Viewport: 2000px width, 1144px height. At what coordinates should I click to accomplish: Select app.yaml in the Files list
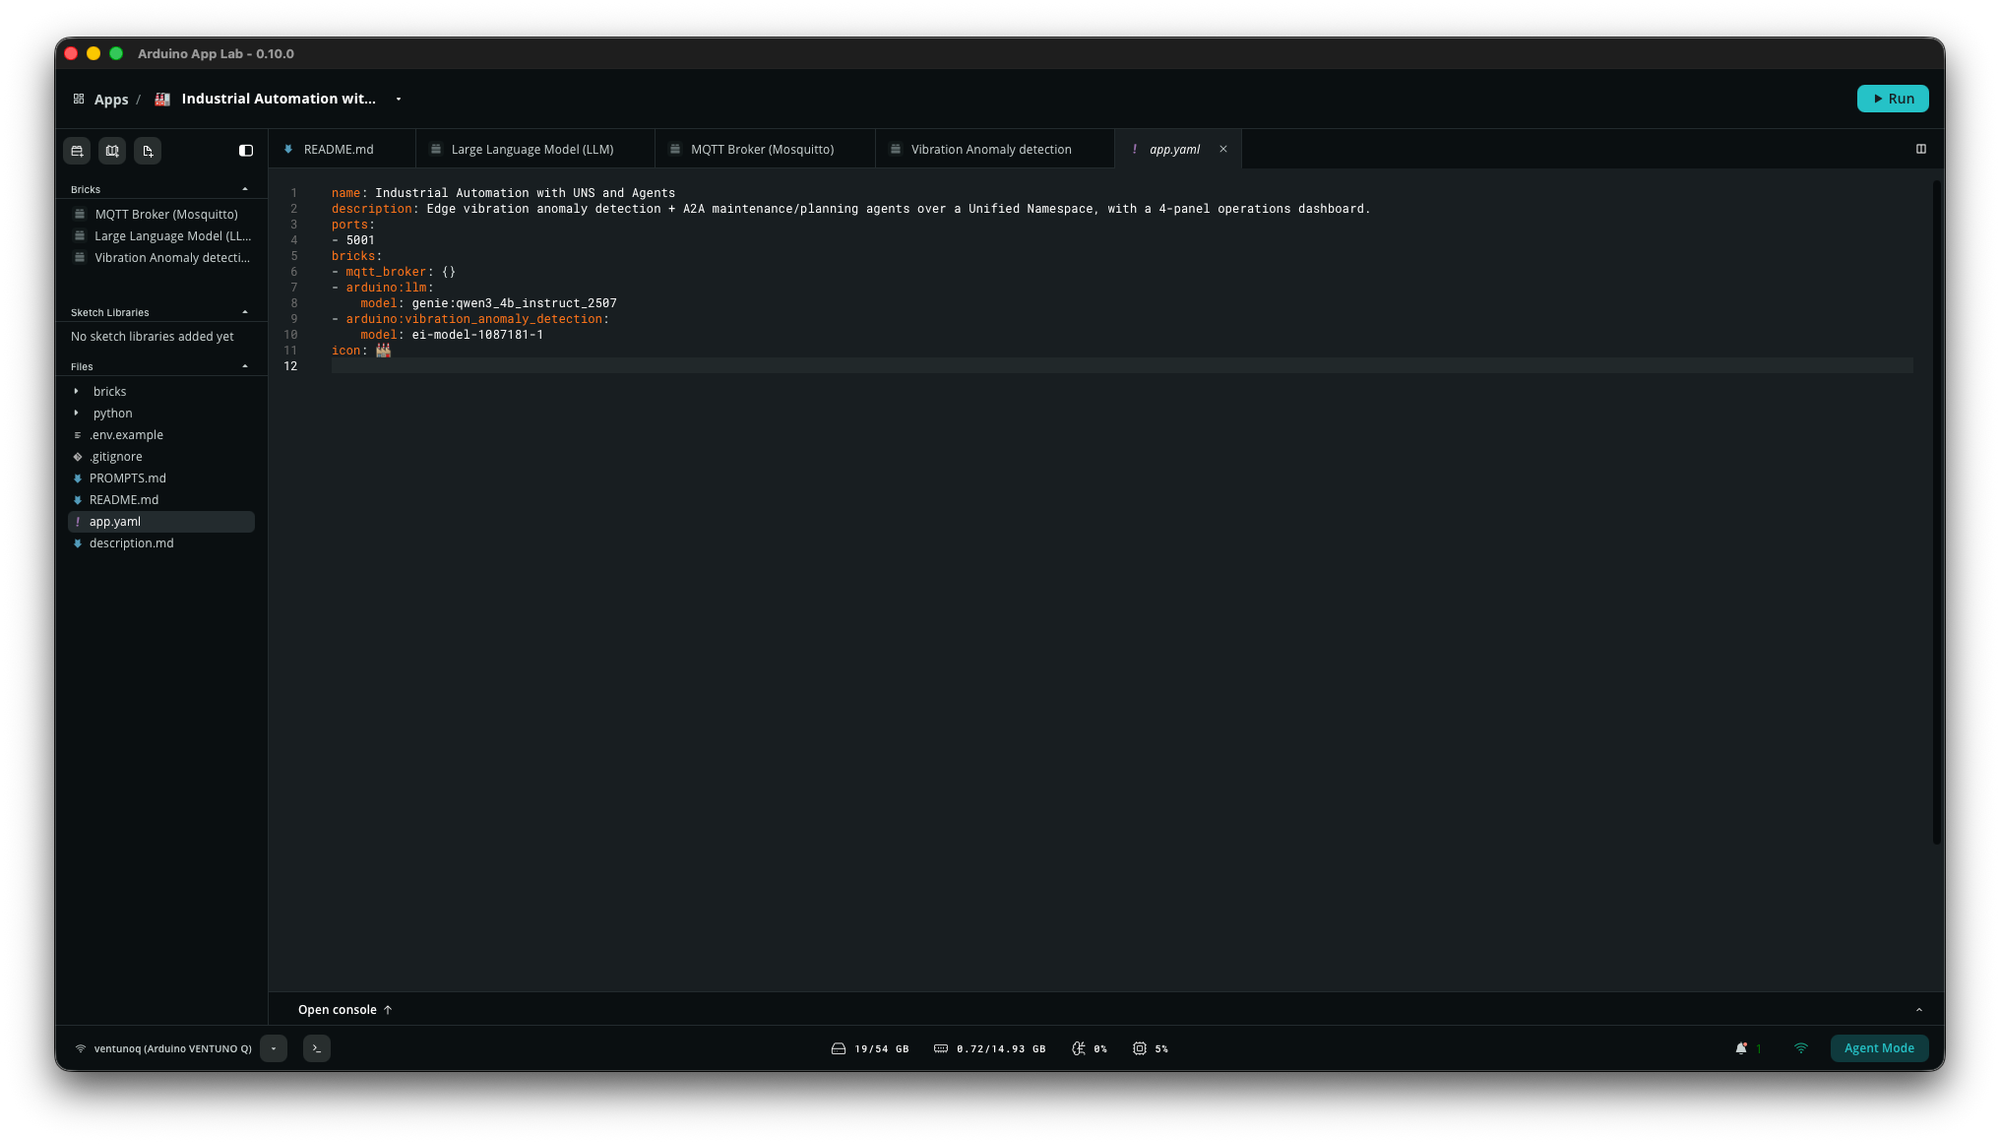(x=161, y=522)
